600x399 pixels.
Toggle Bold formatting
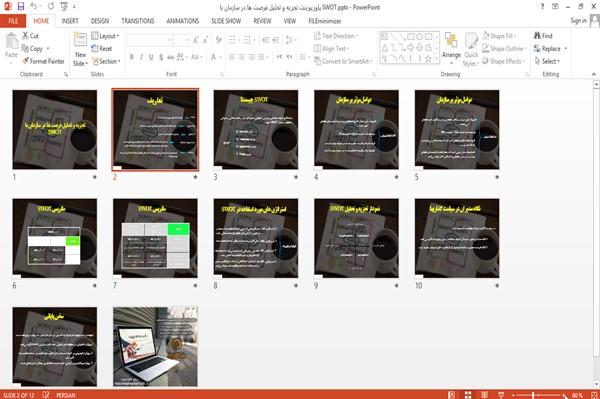(132, 57)
